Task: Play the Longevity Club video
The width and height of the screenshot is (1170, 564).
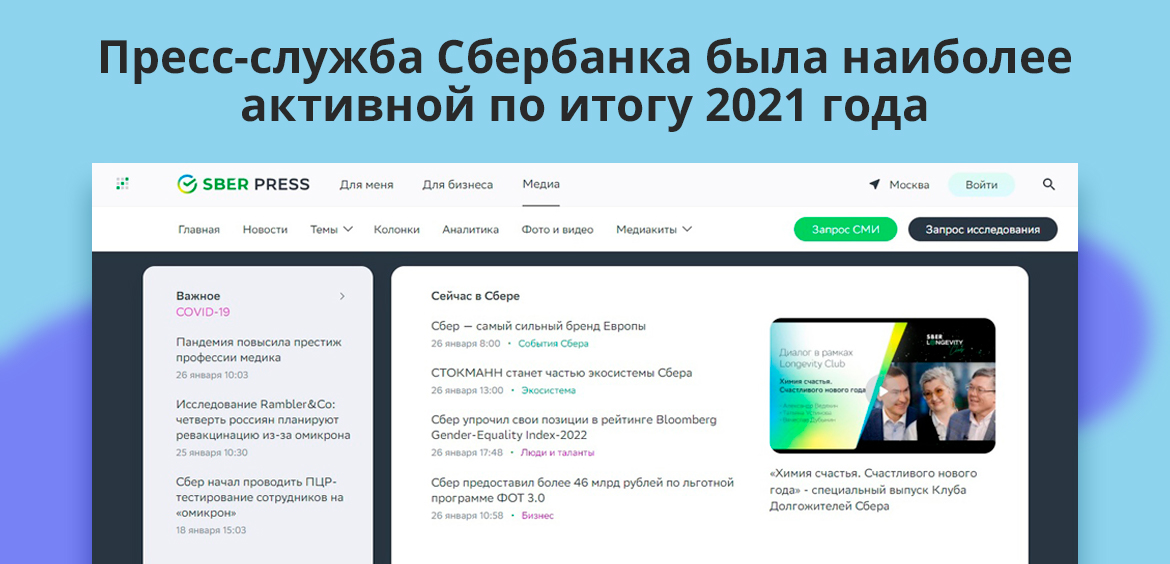Action: pyautogui.click(x=883, y=391)
